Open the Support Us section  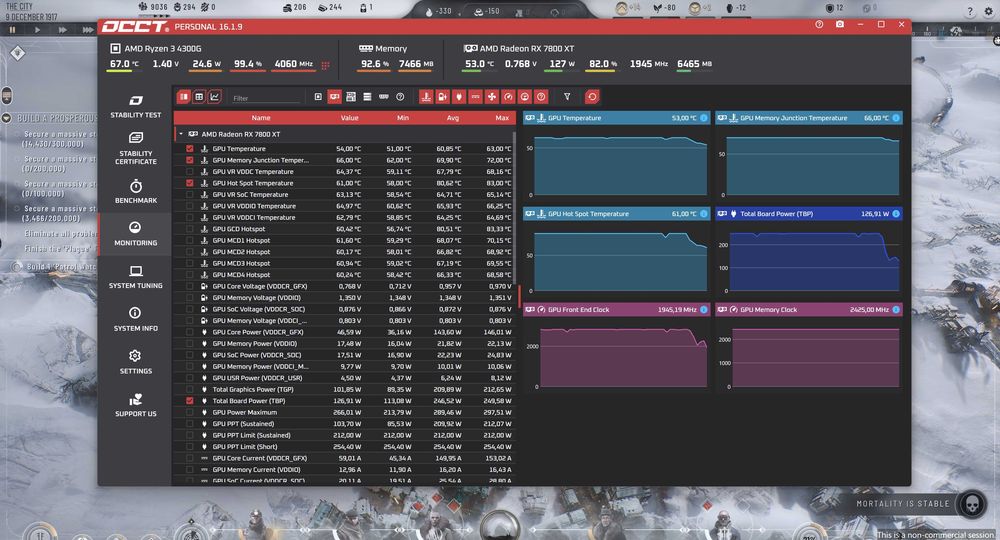135,405
